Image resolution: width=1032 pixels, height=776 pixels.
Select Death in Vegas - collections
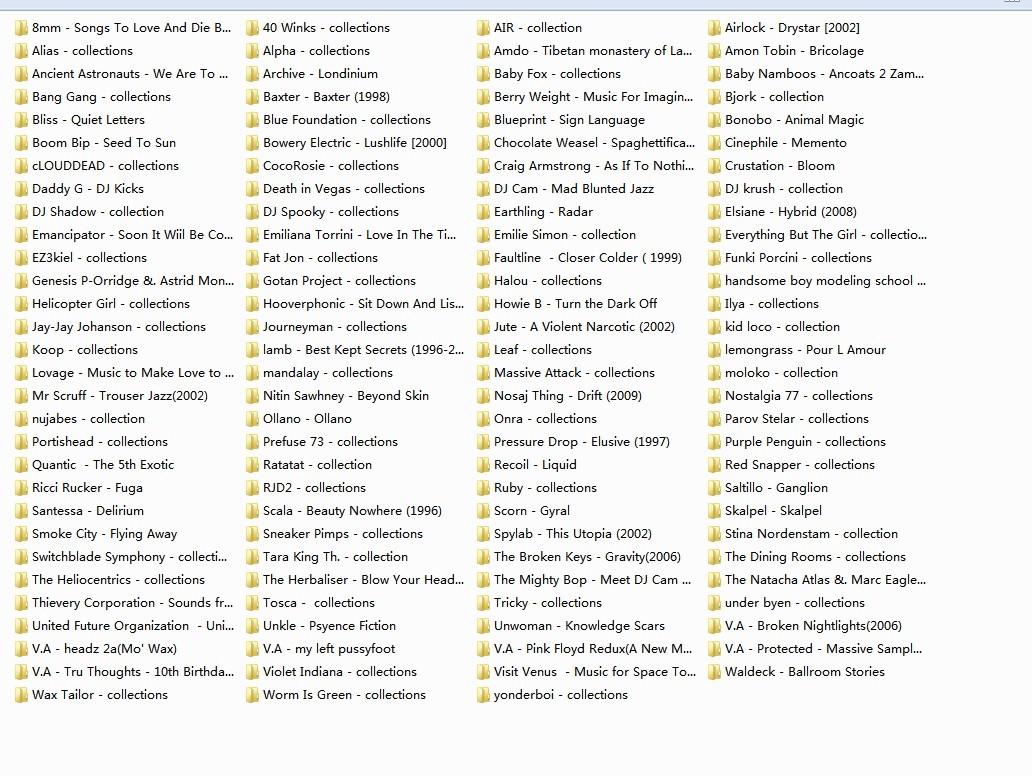pyautogui.click(x=344, y=189)
